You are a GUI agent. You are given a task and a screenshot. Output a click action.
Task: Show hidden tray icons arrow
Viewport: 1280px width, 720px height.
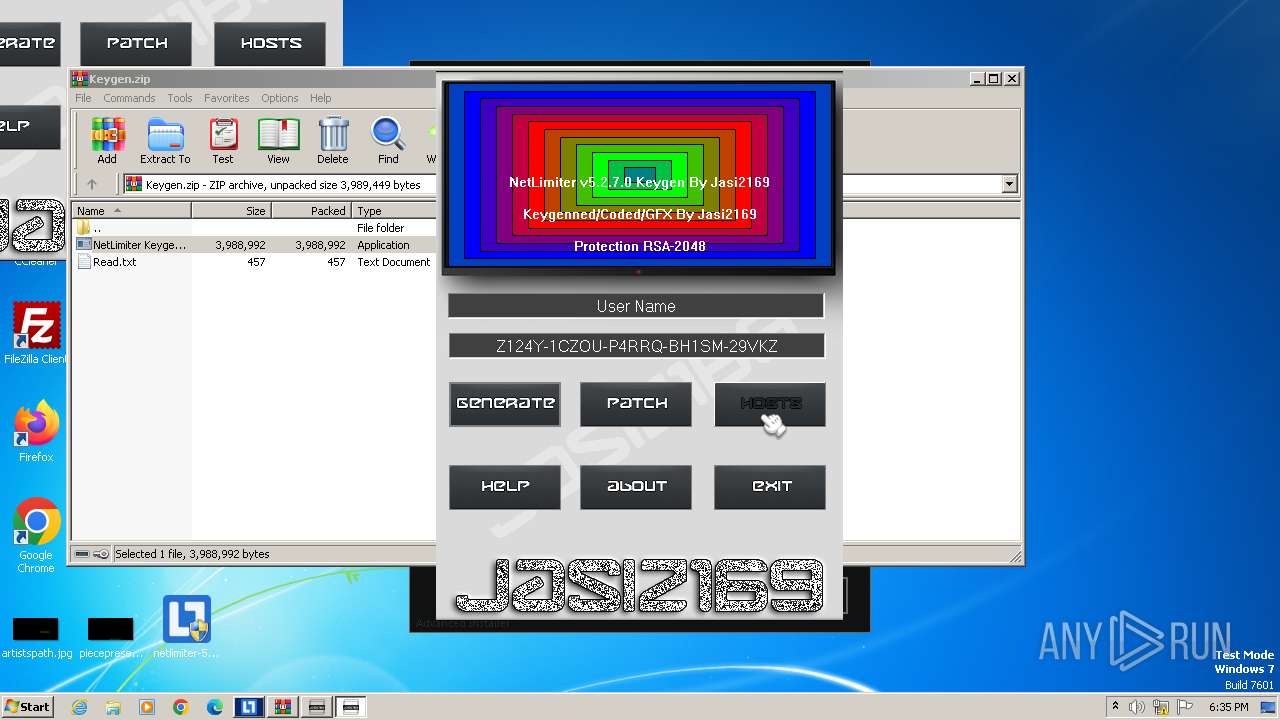pyautogui.click(x=1115, y=707)
